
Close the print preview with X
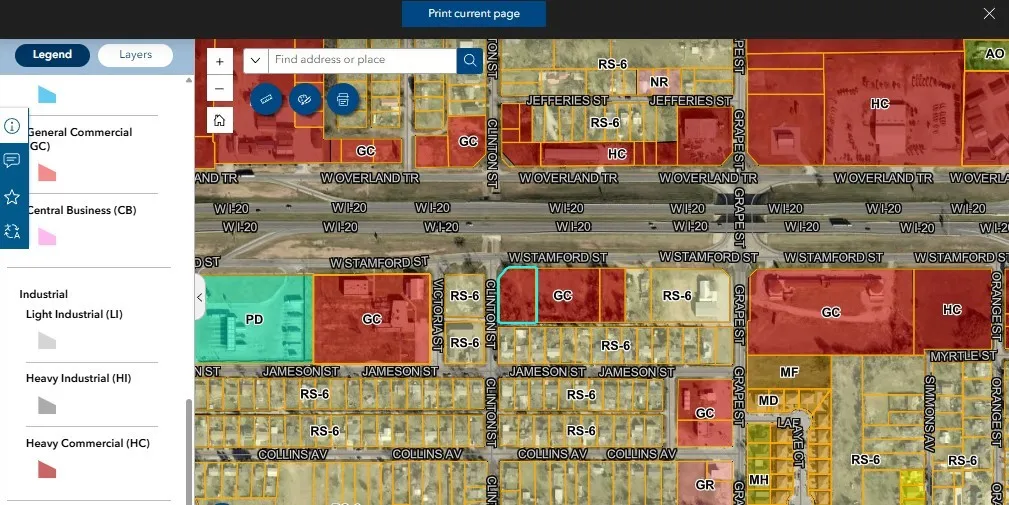click(989, 14)
